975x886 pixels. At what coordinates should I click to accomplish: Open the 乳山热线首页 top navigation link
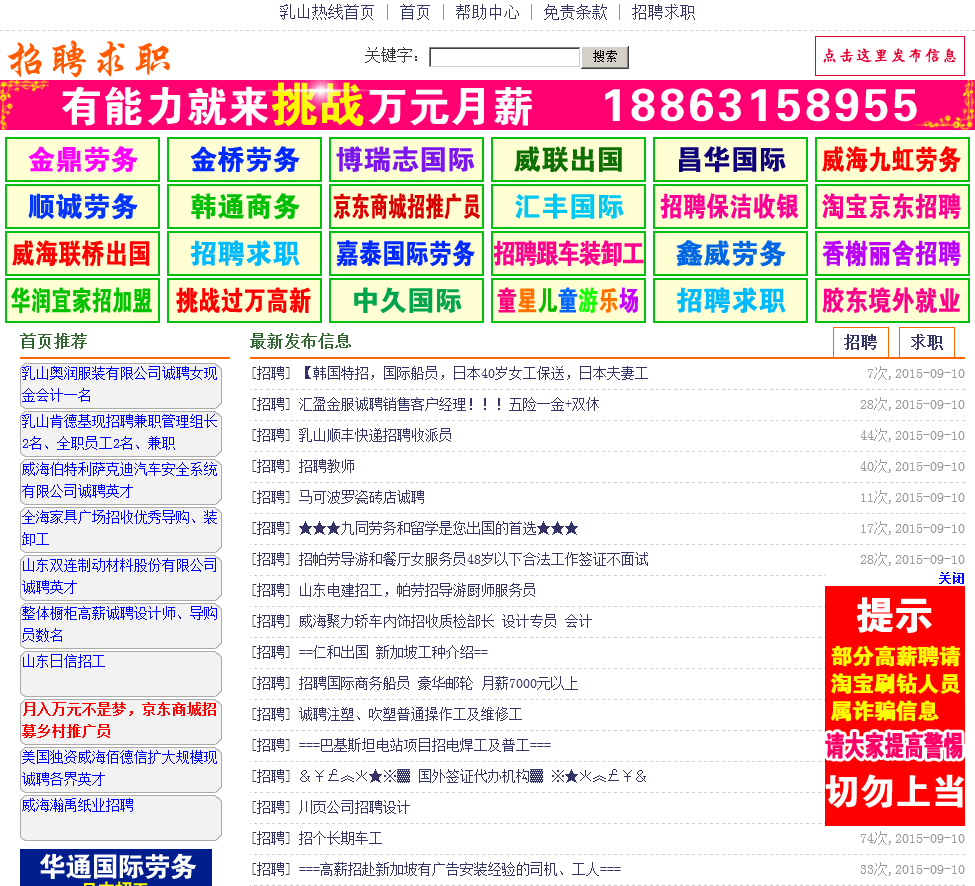point(326,12)
